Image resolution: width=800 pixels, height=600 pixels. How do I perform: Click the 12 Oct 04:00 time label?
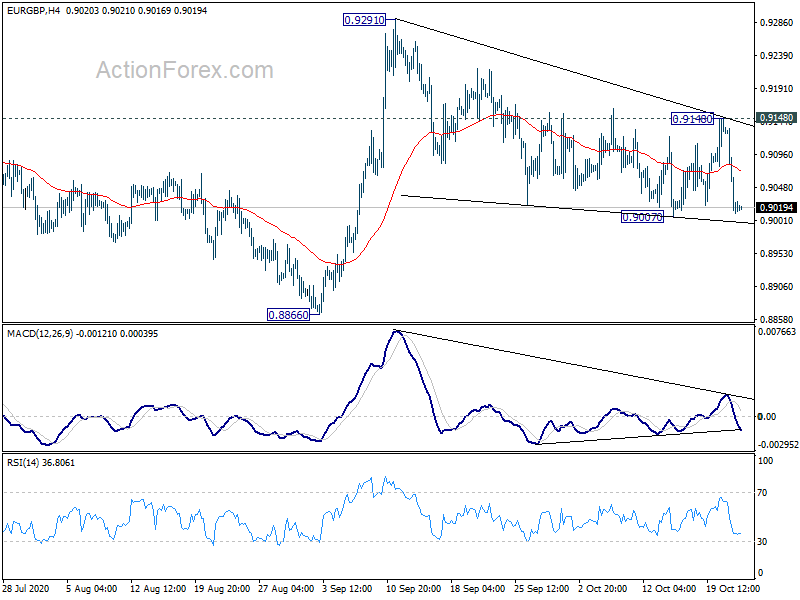coord(669,588)
